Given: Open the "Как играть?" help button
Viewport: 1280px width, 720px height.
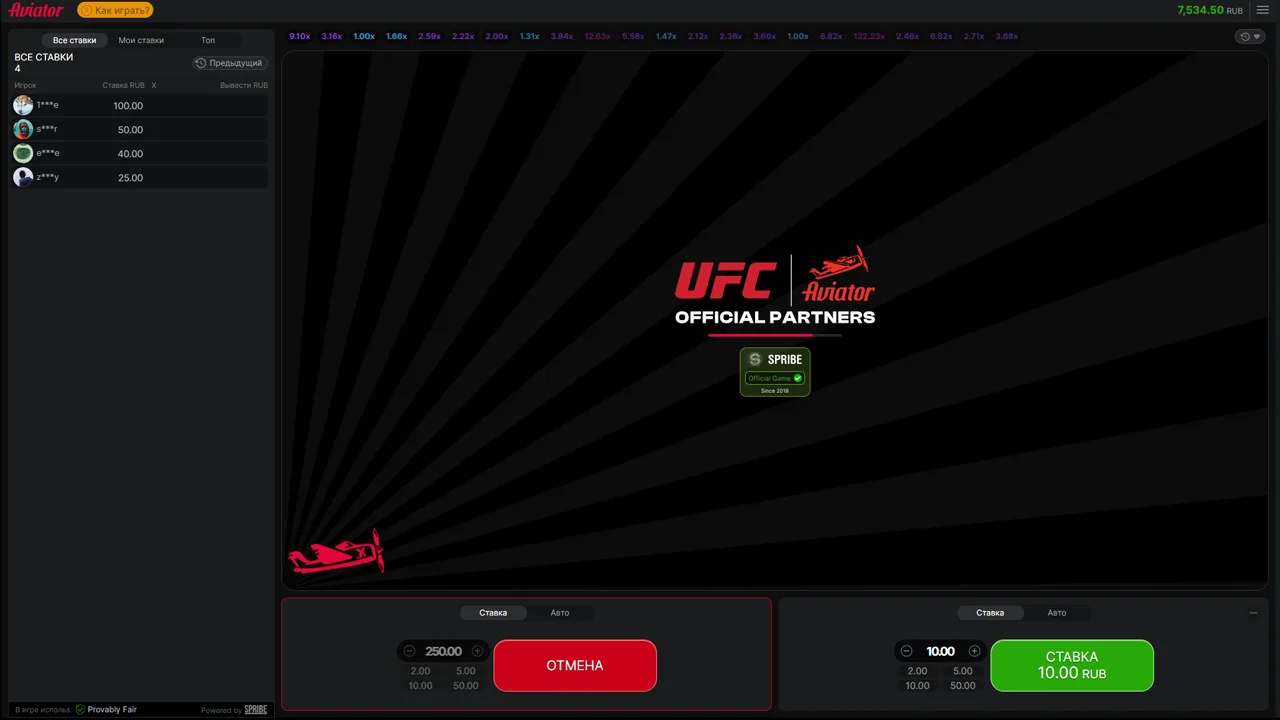Looking at the screenshot, I should [x=115, y=10].
